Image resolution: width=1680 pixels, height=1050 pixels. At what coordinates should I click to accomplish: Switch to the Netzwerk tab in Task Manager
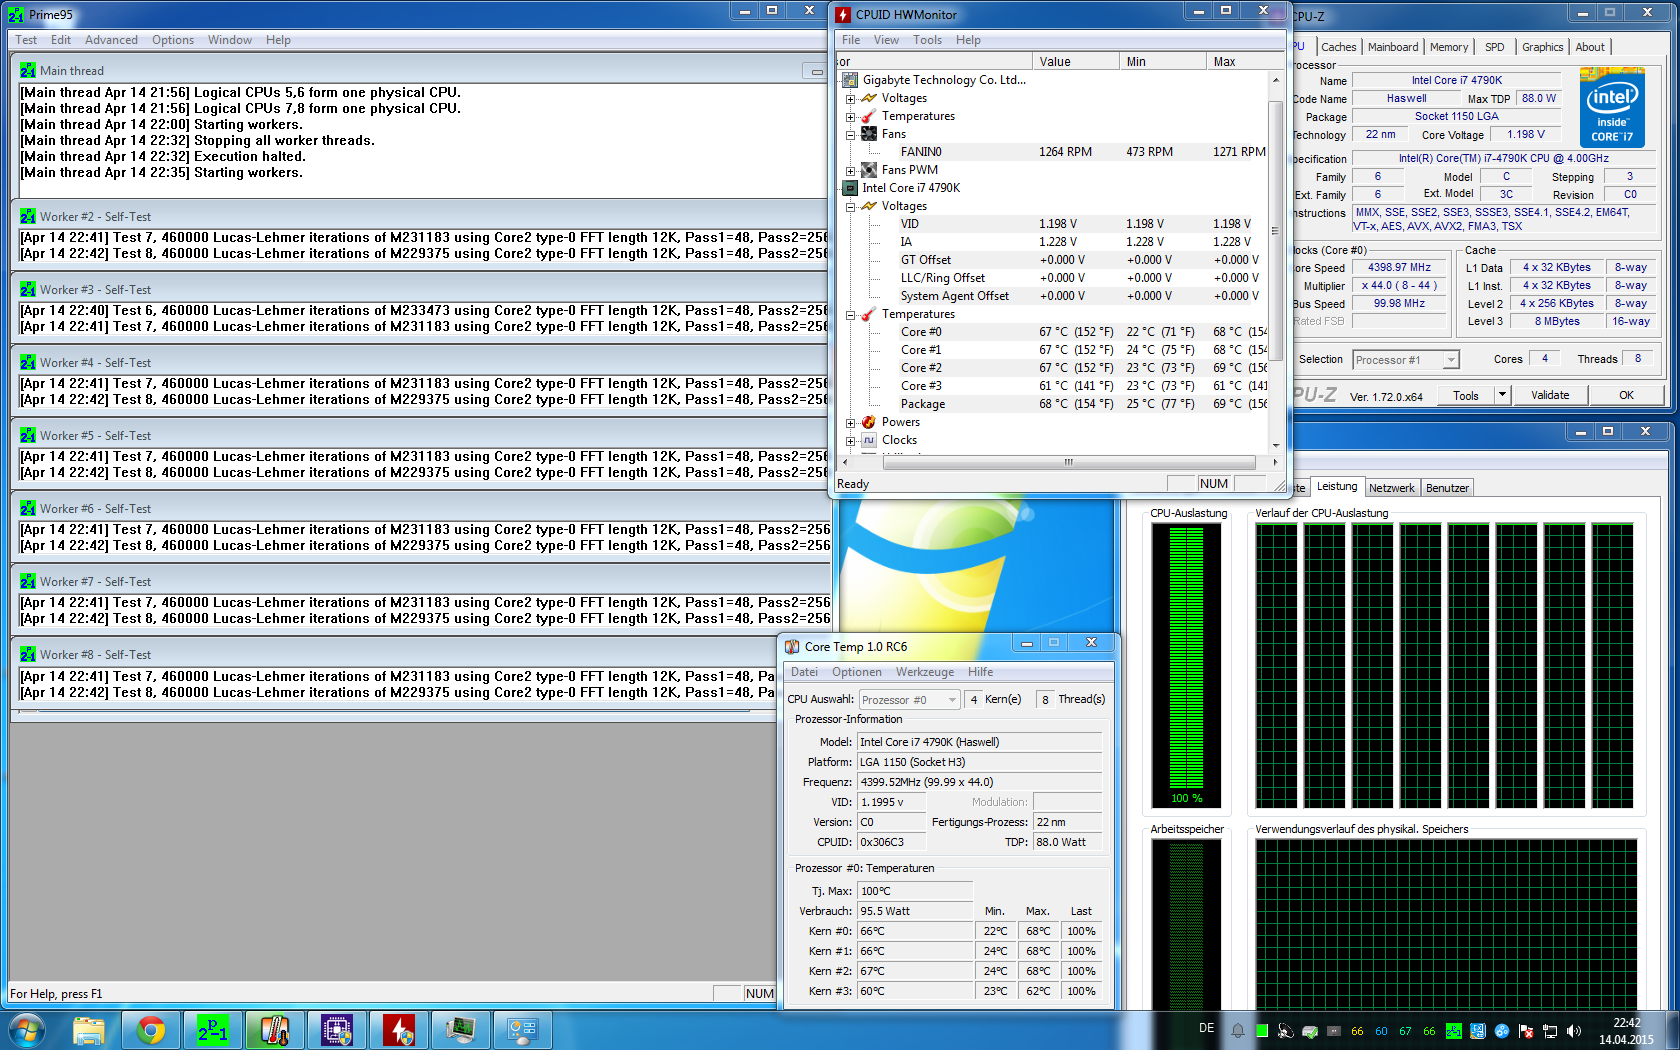(1392, 488)
